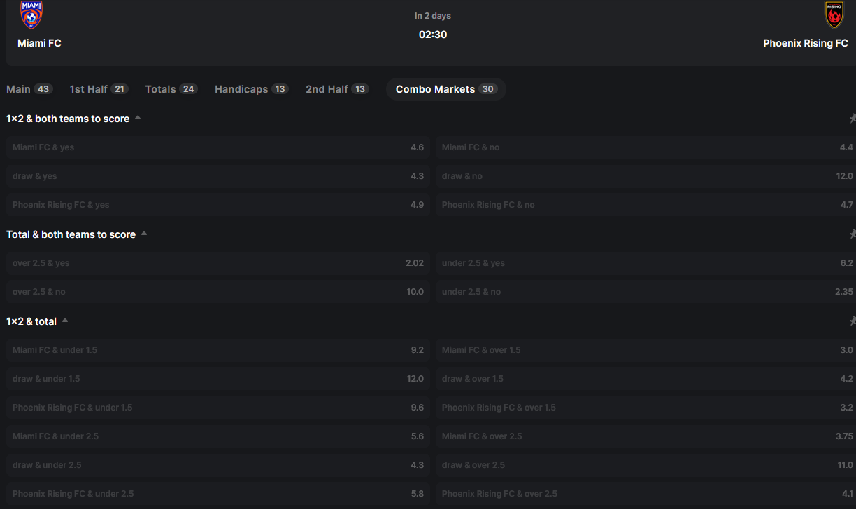Click the Miami FC team name
This screenshot has height=509, width=856.
click(40, 44)
